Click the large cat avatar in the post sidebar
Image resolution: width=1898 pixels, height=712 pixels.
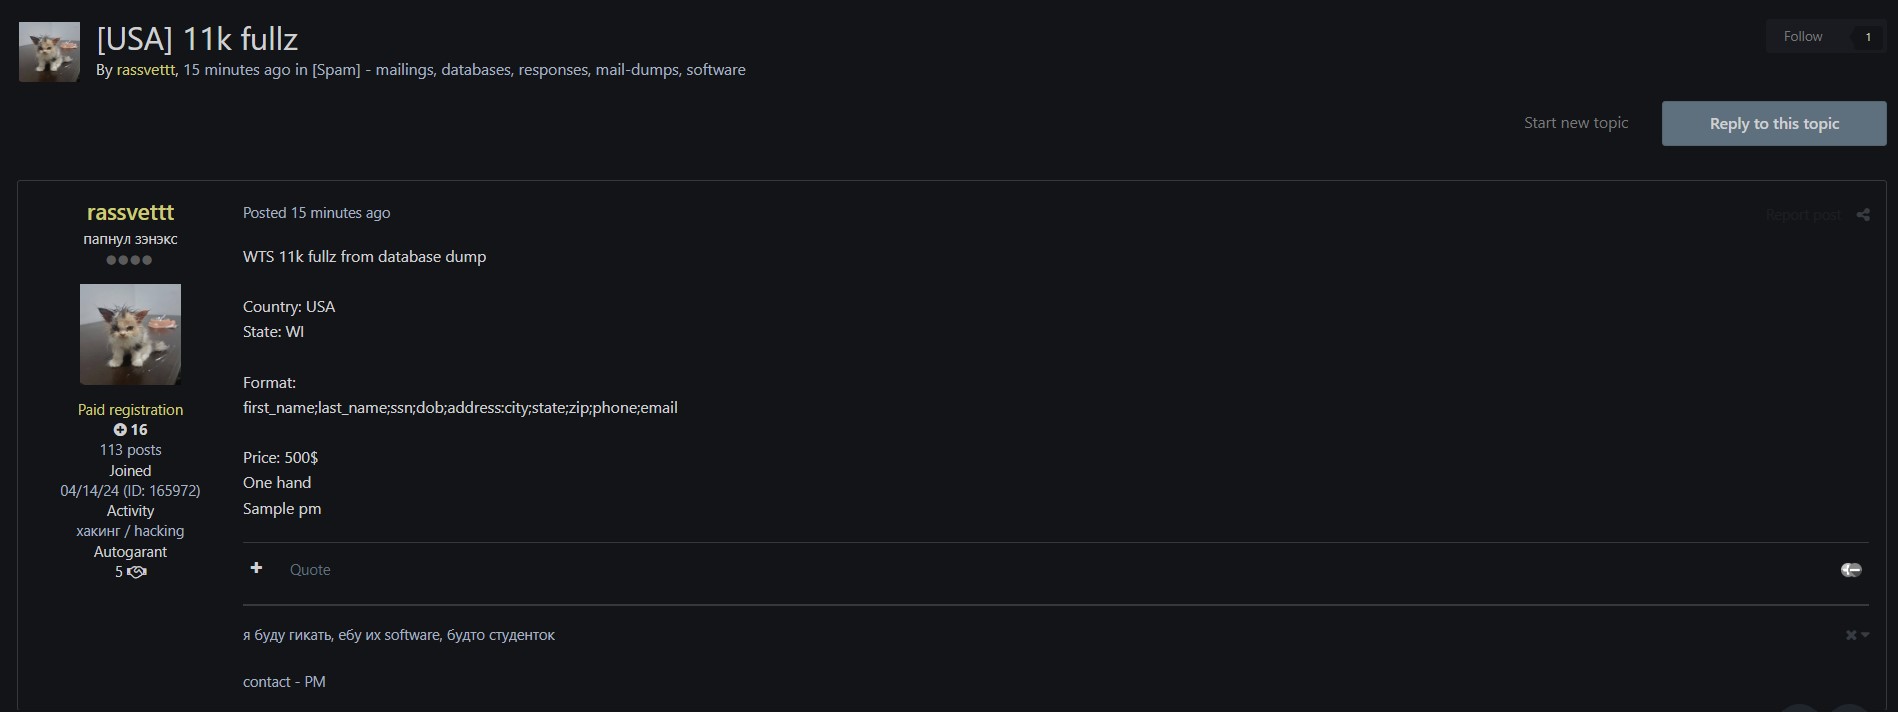(x=130, y=334)
